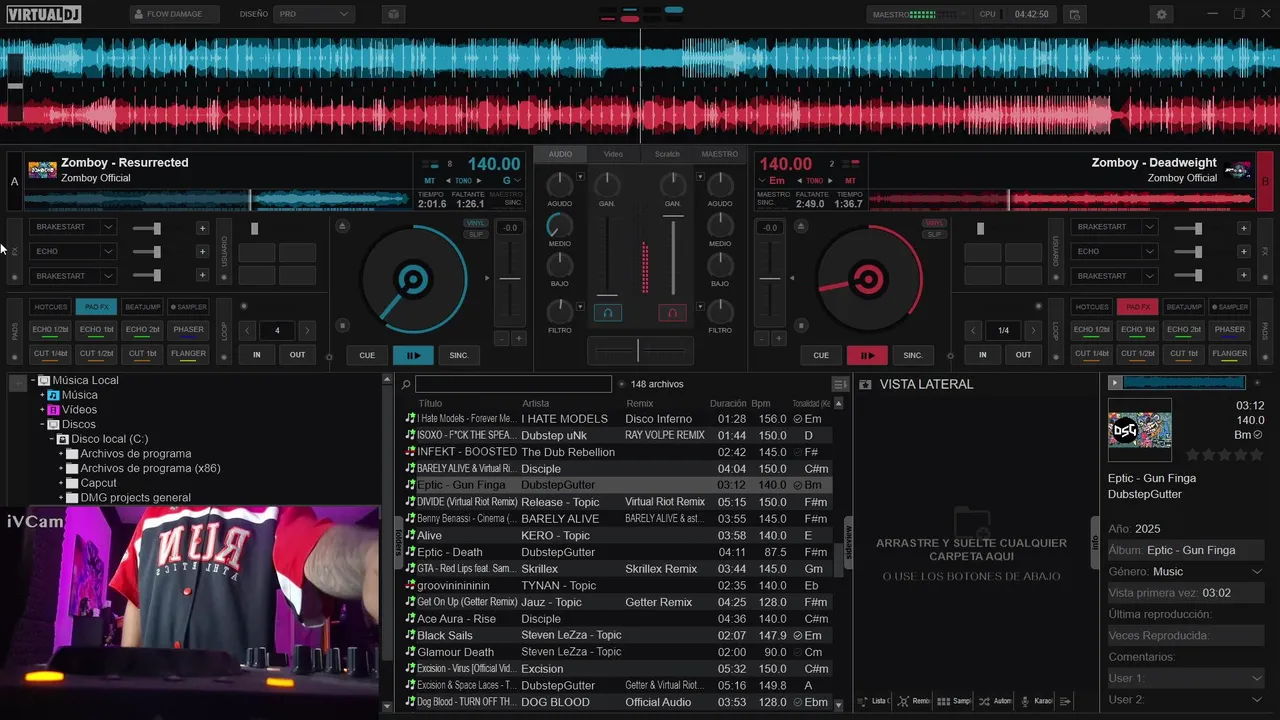Screen dimensions: 1280x720
Task: Click pitch minus button on deck A
Action: click(x=502, y=339)
